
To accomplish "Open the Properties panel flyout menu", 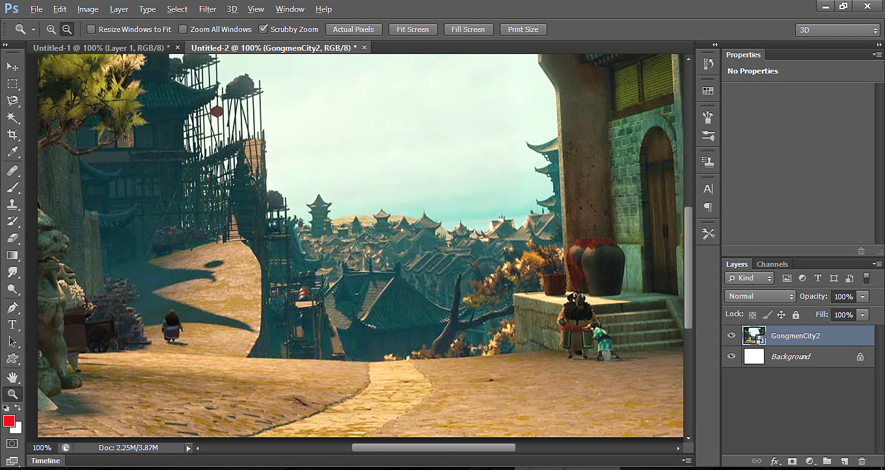I will 877,55.
